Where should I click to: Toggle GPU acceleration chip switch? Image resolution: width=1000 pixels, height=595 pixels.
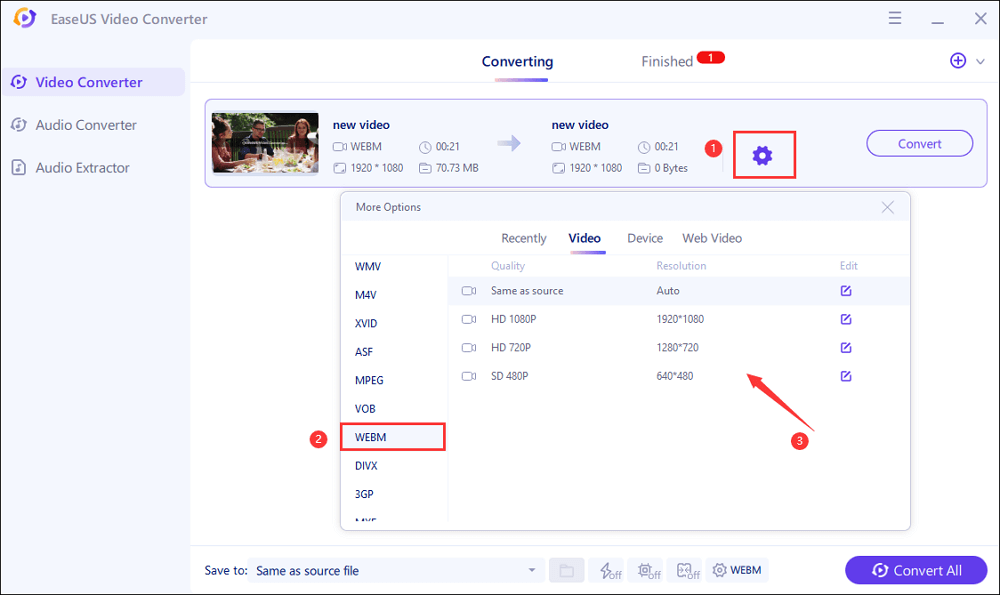tap(647, 571)
